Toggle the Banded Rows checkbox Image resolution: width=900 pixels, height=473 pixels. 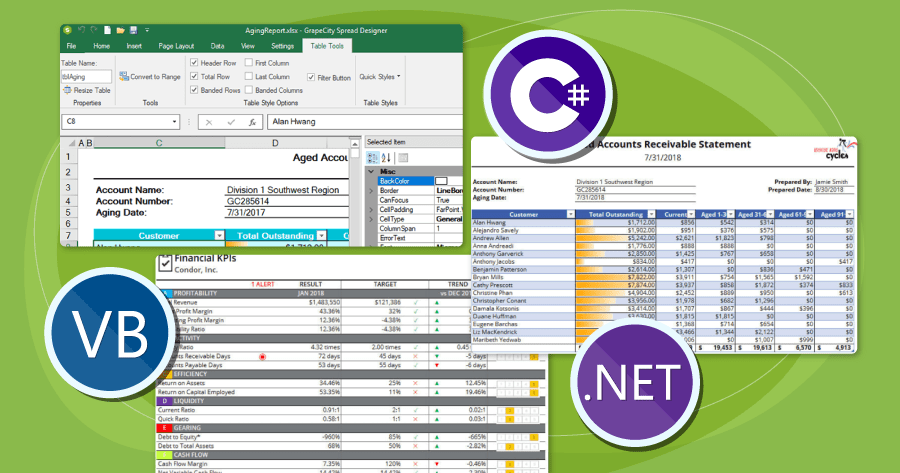(x=194, y=90)
